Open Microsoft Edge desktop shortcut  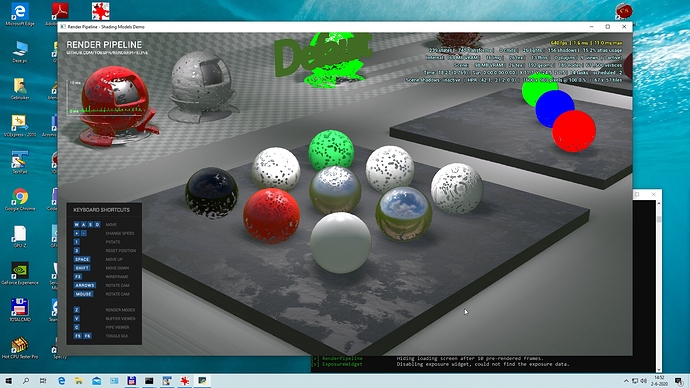coord(20,14)
